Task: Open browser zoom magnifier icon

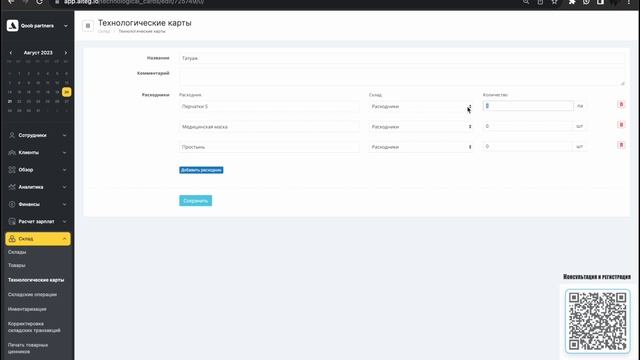Action: [526, 2]
